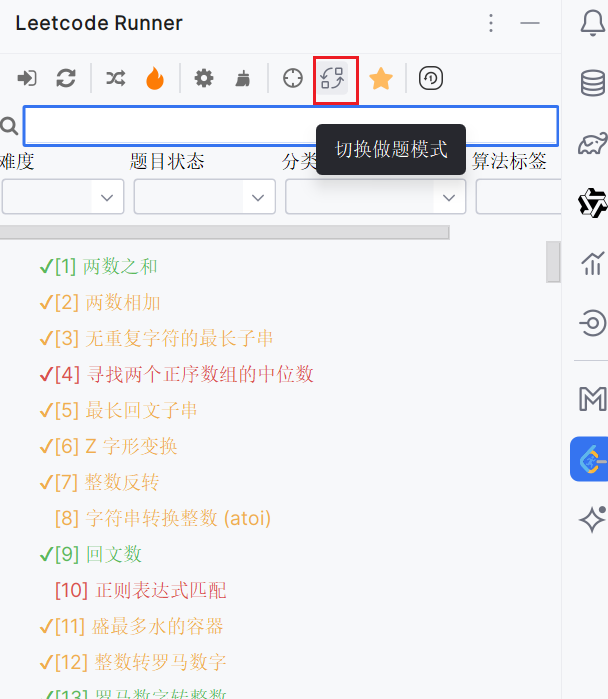Open the chart statistics sidebar icon
Viewport: 608px width, 699px height.
[x=593, y=263]
